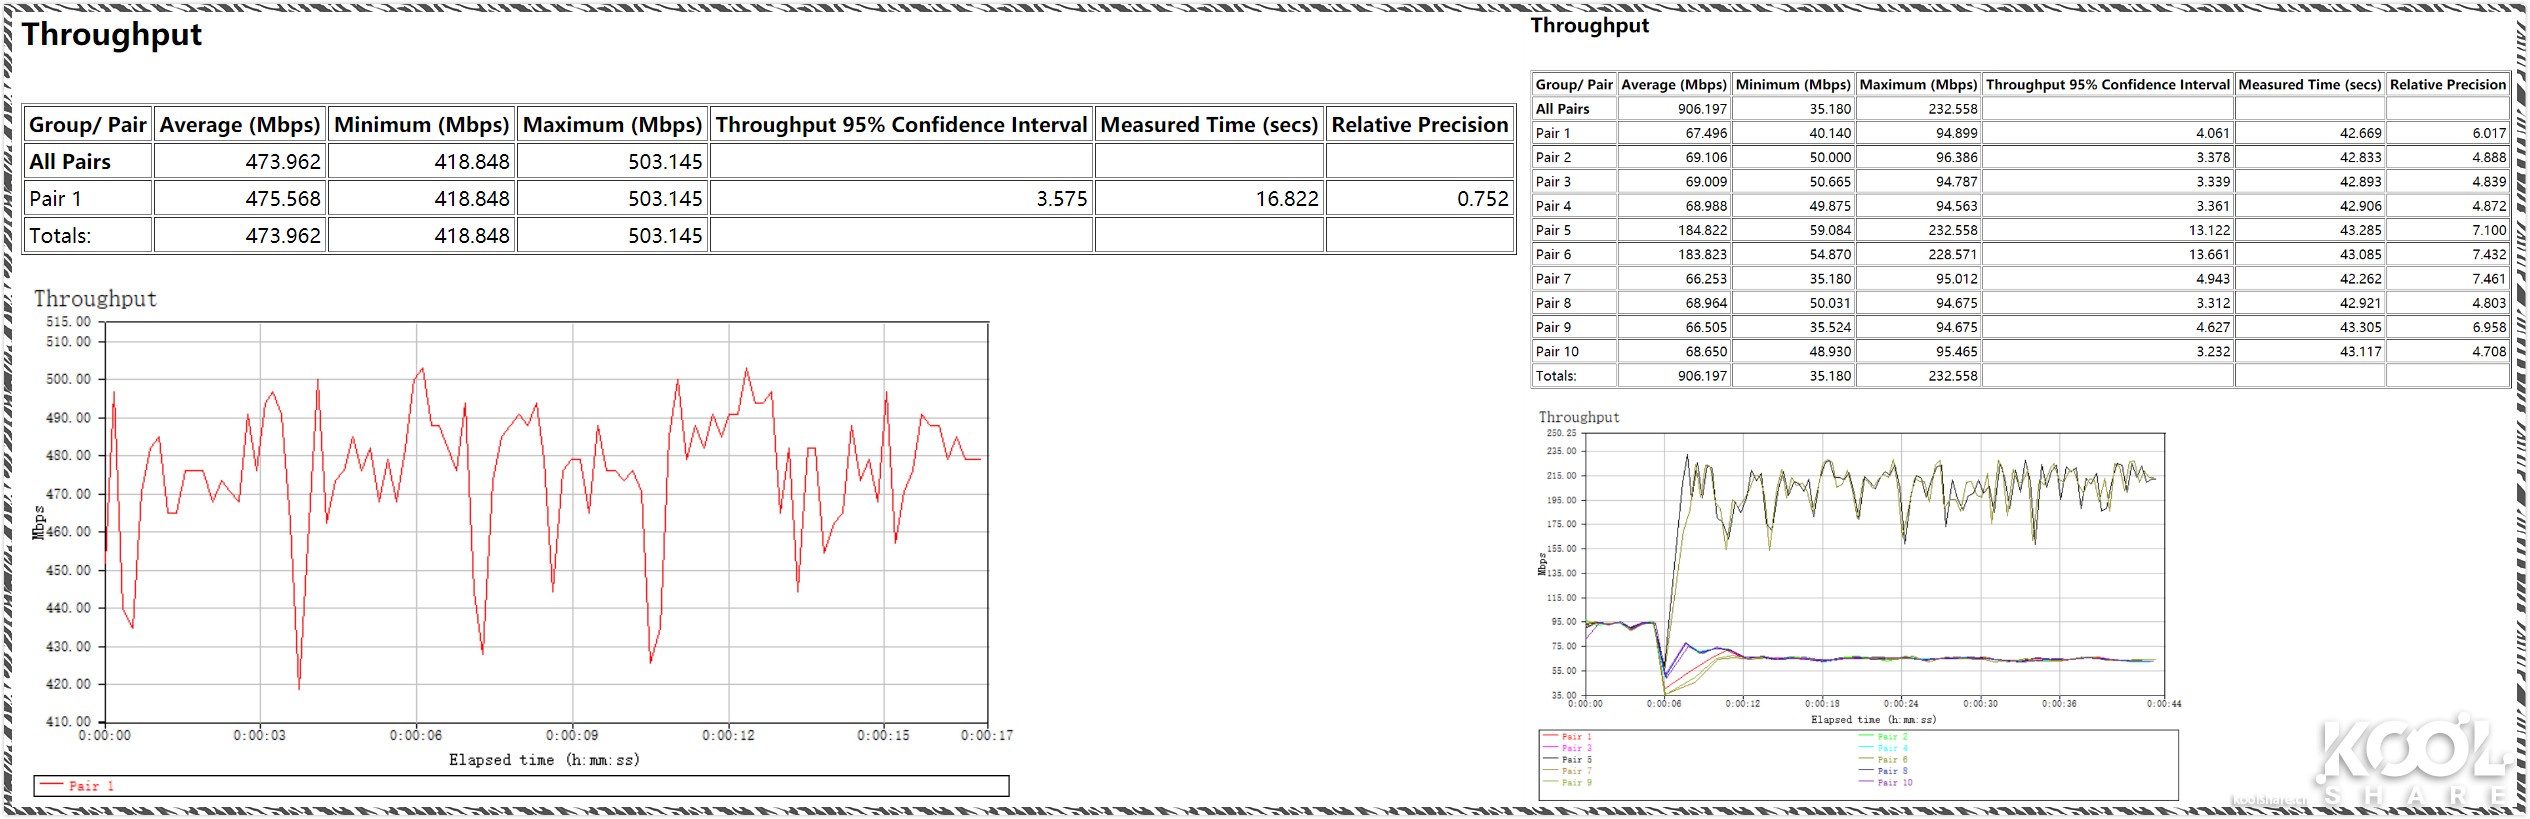Image resolution: width=2530 pixels, height=819 pixels.
Task: Click the 7.100 relative precision cell
Action: 2448,230
